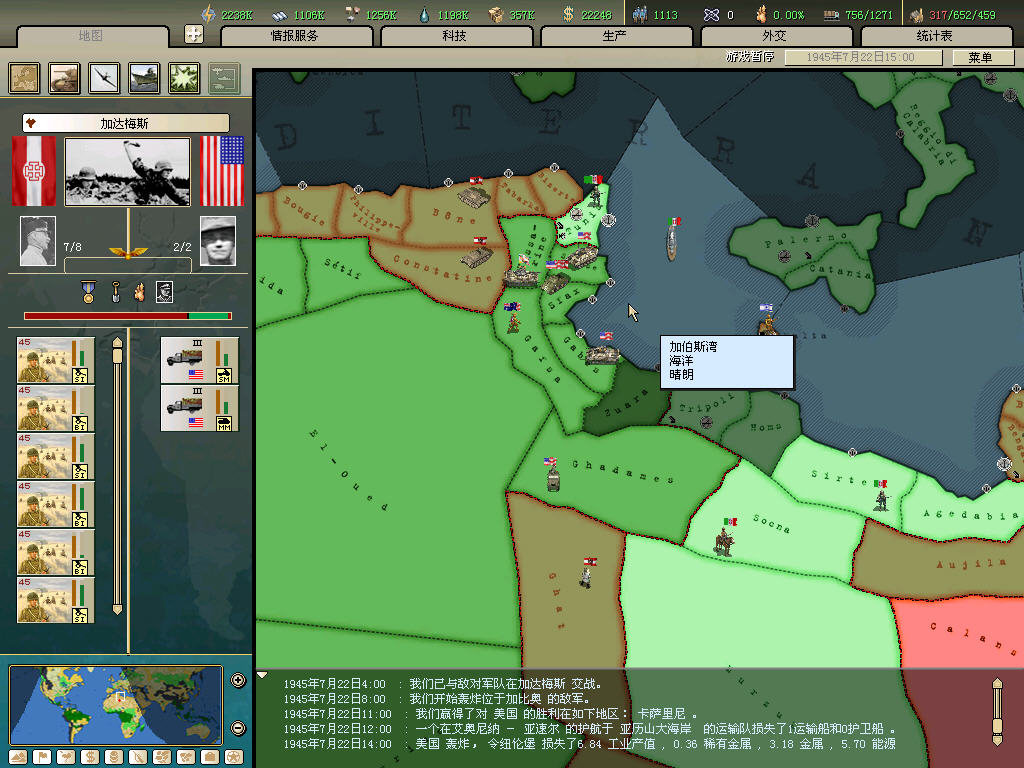Toggle the last map mode star button

[x=233, y=756]
